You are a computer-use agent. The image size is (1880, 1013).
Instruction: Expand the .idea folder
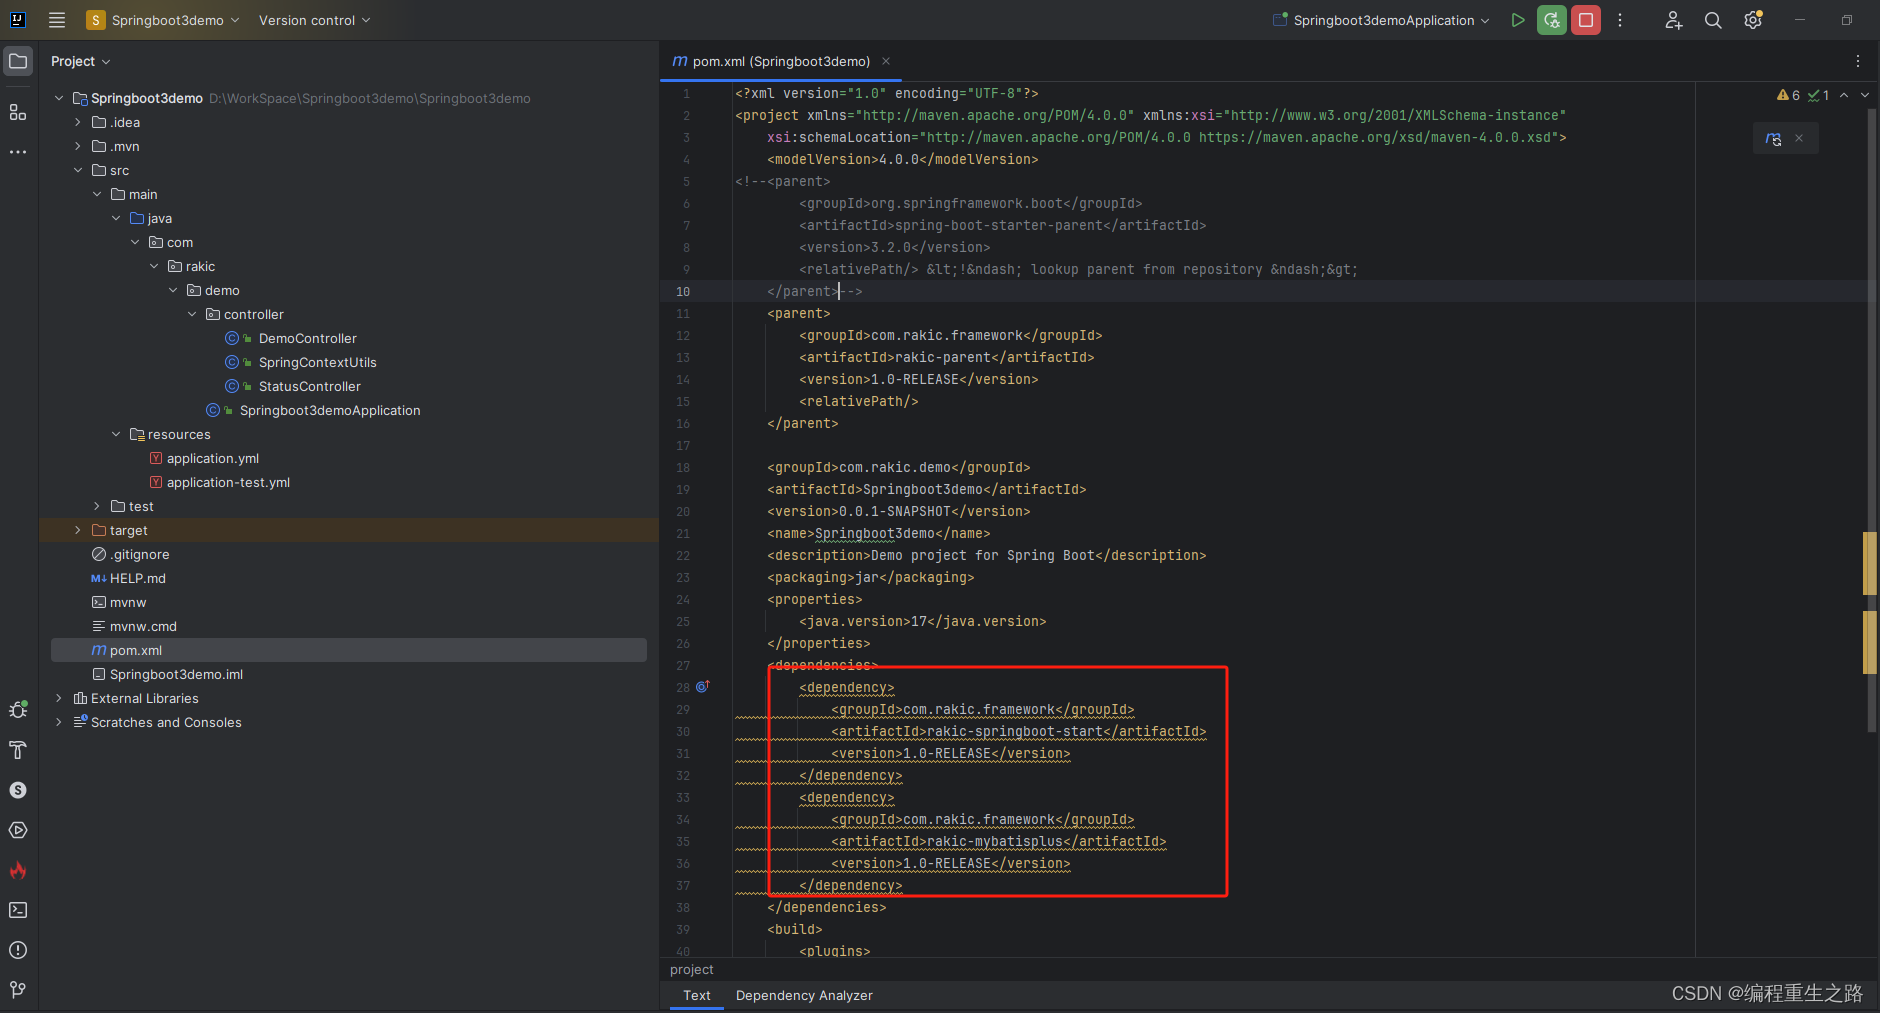[x=78, y=122]
